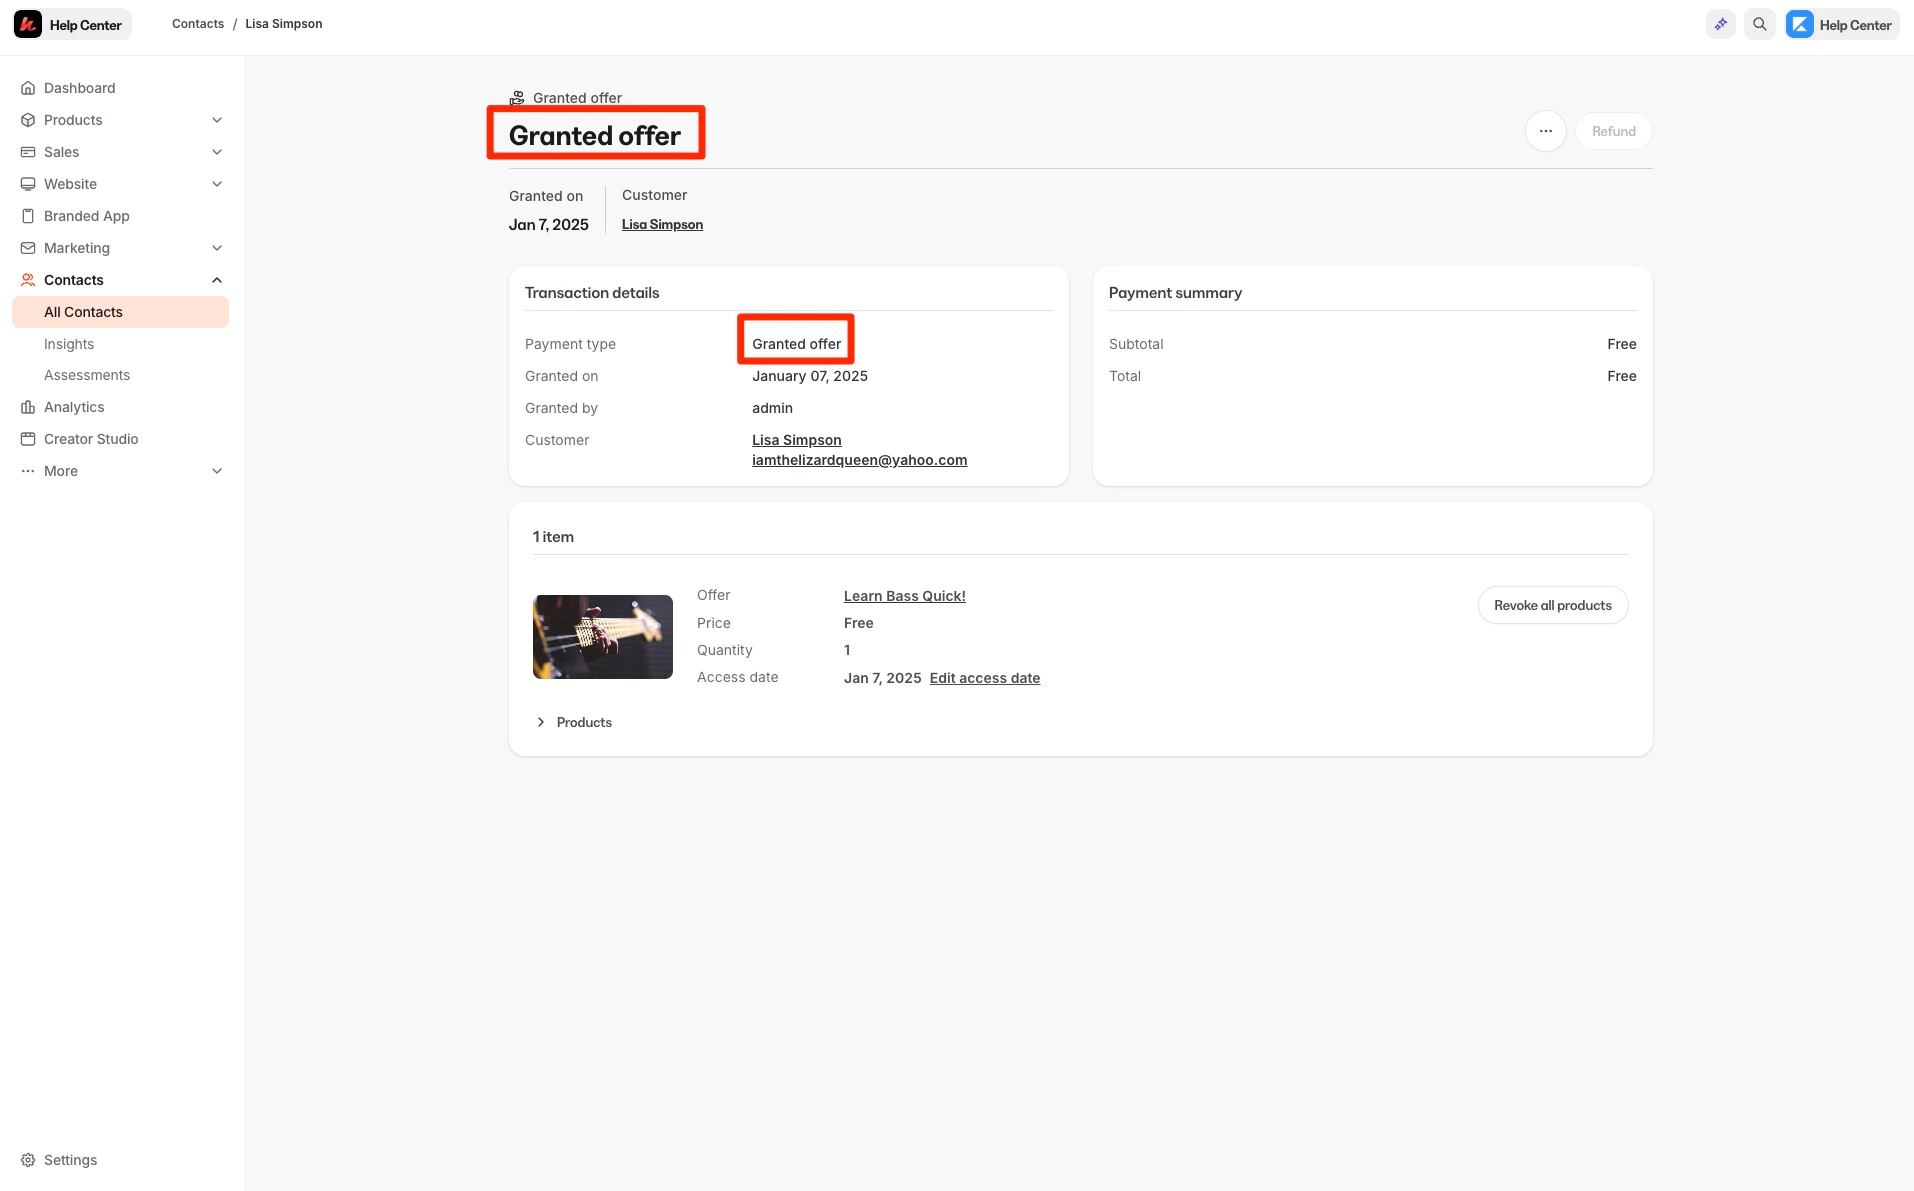Expand the Products disclosure under the item
Screen dimensions: 1914x1191
pos(572,722)
